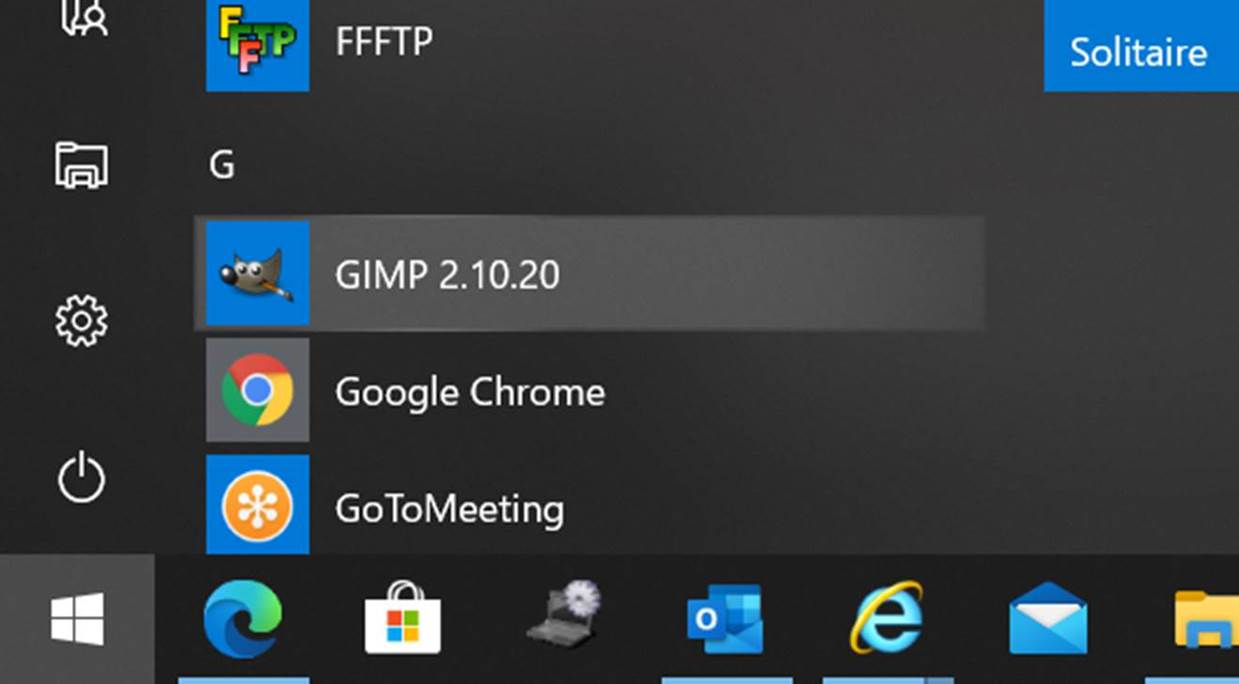Open Microsoft Edge from the taskbar

[242, 620]
